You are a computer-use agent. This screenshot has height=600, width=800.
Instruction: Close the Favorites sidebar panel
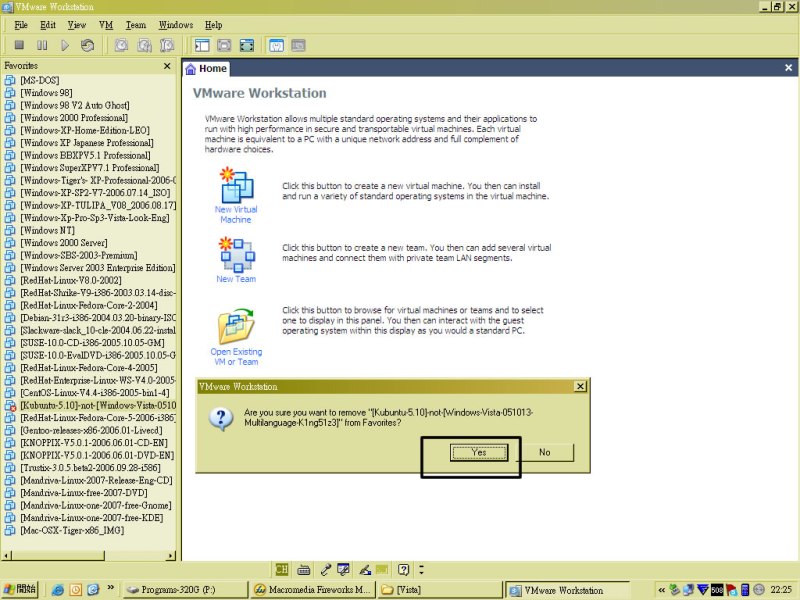(167, 66)
